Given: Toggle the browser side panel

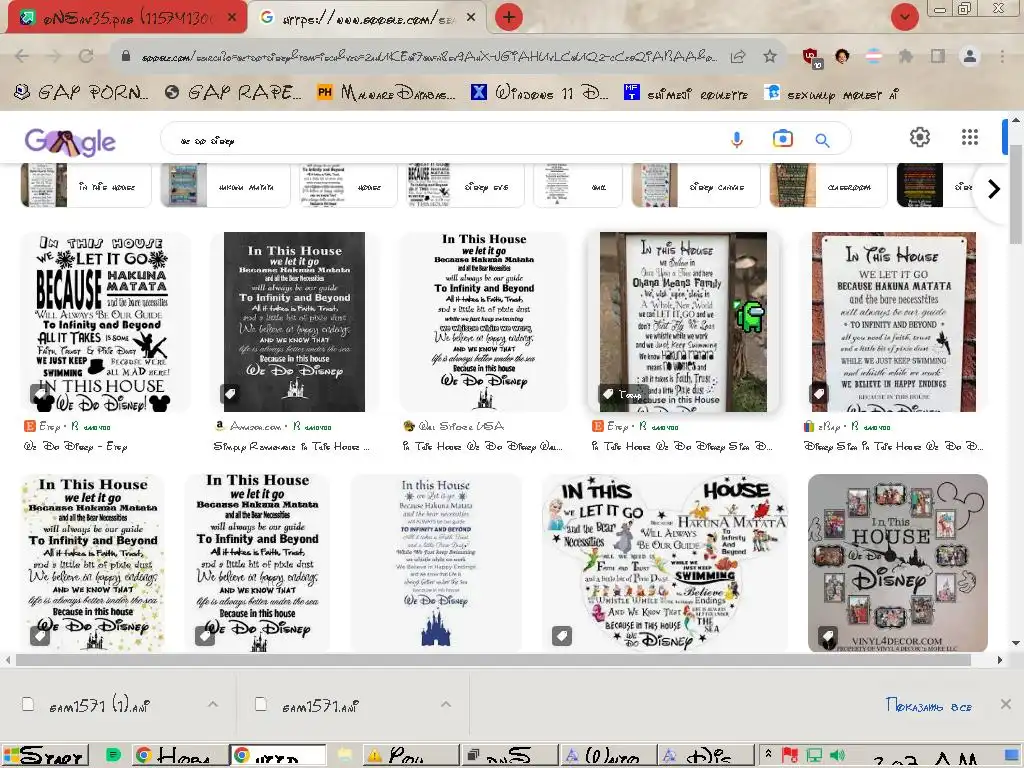Looking at the screenshot, I should pos(938,56).
